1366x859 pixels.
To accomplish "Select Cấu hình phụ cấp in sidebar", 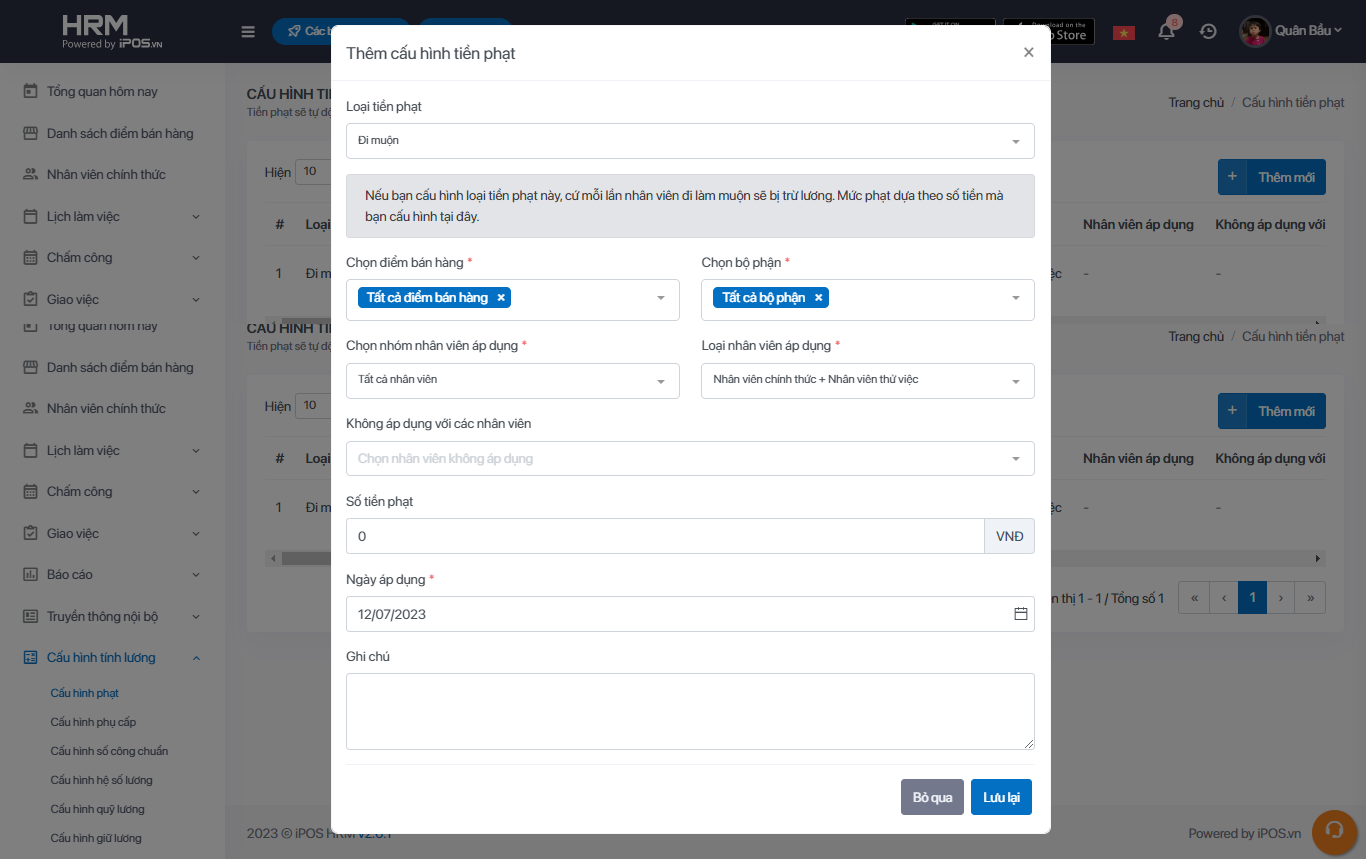I will (x=93, y=722).
